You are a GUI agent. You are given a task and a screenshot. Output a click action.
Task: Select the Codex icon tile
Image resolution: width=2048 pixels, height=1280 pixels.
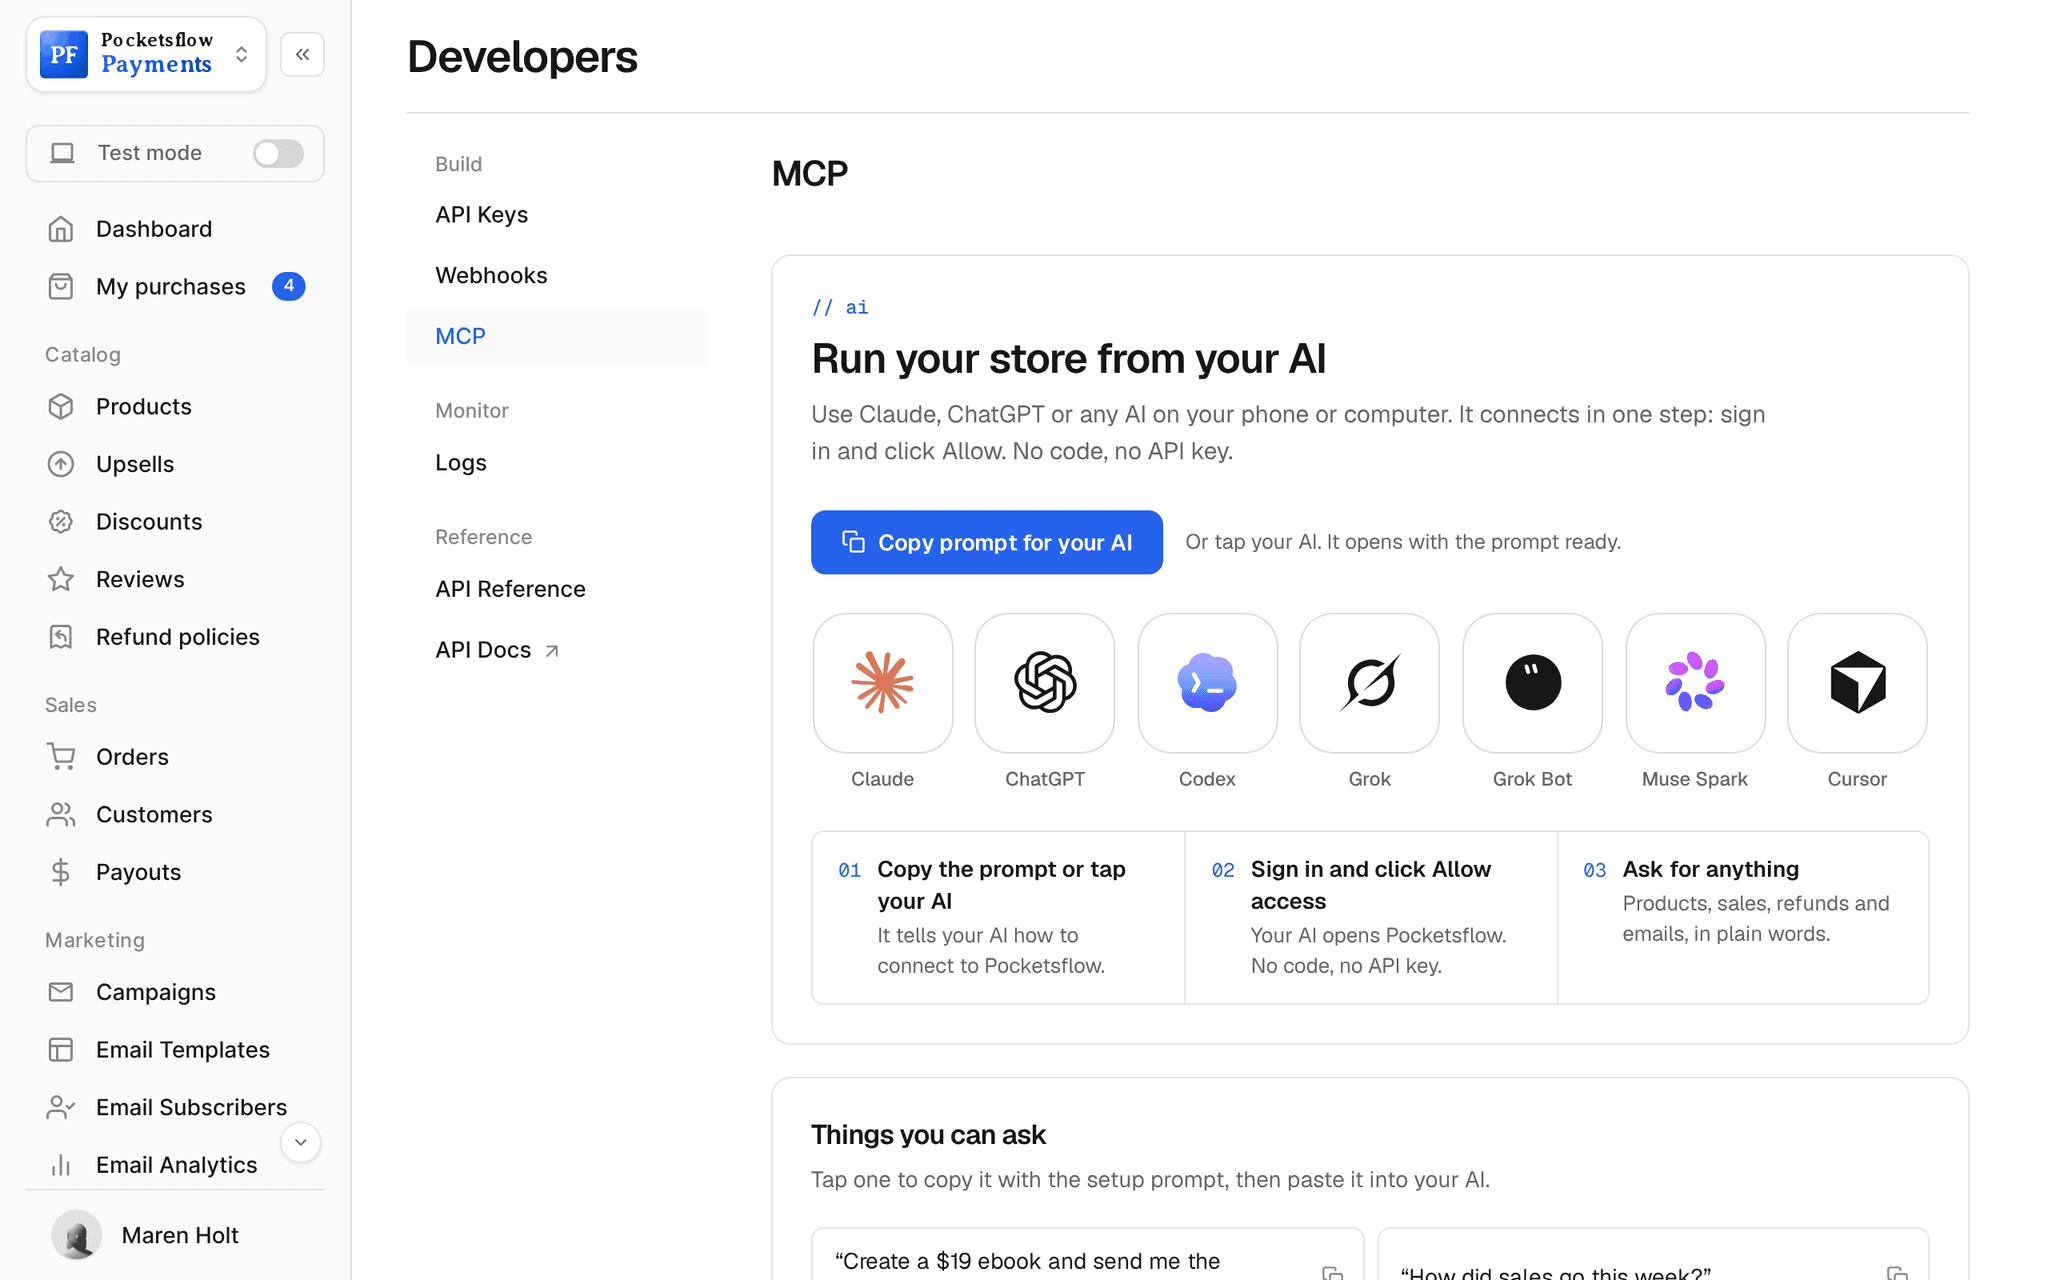(1207, 683)
